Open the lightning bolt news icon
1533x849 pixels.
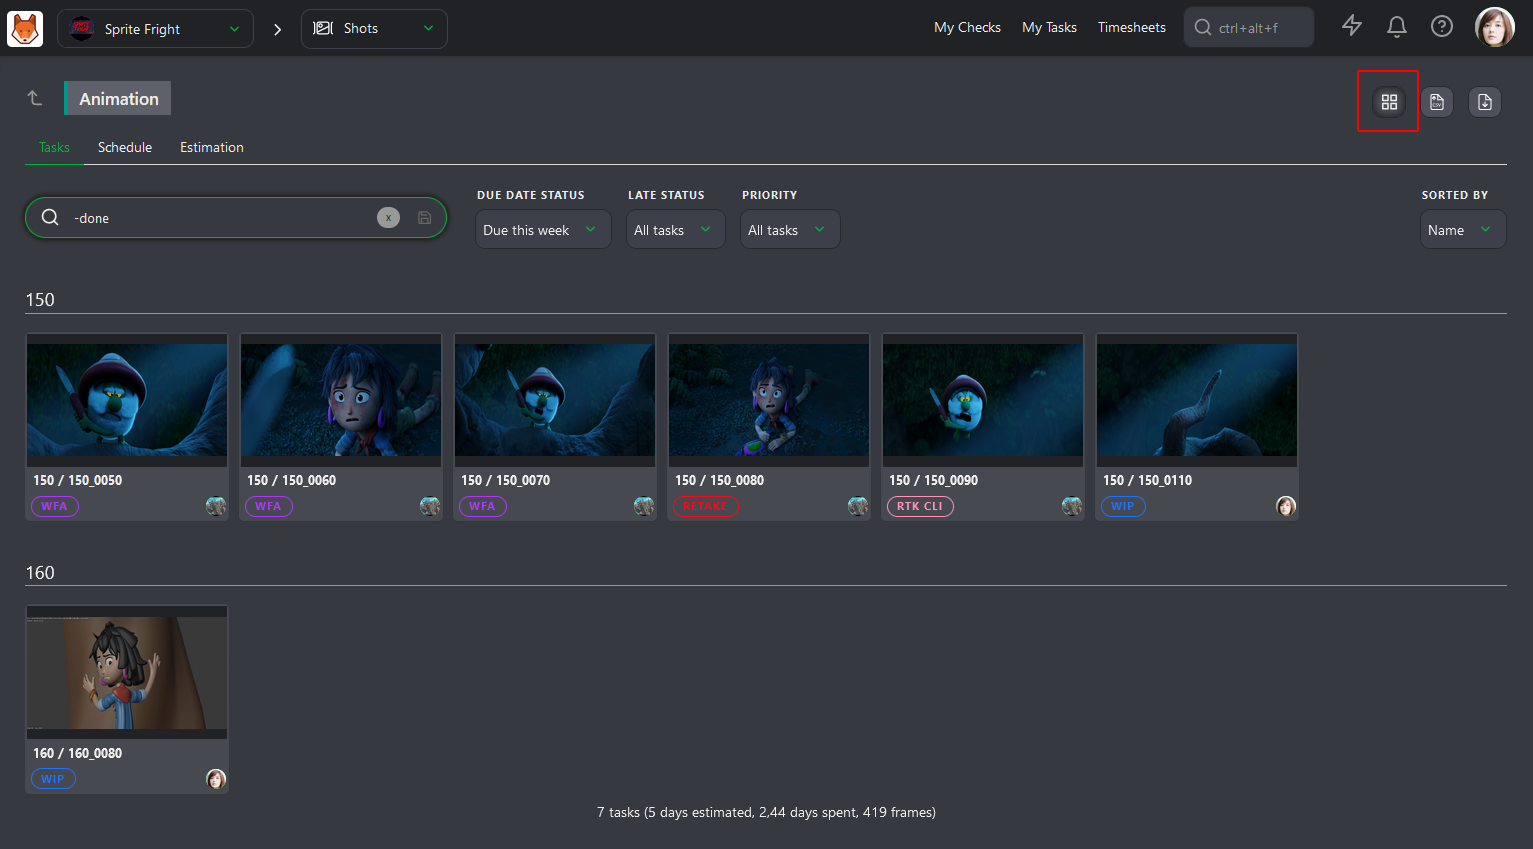(x=1352, y=26)
